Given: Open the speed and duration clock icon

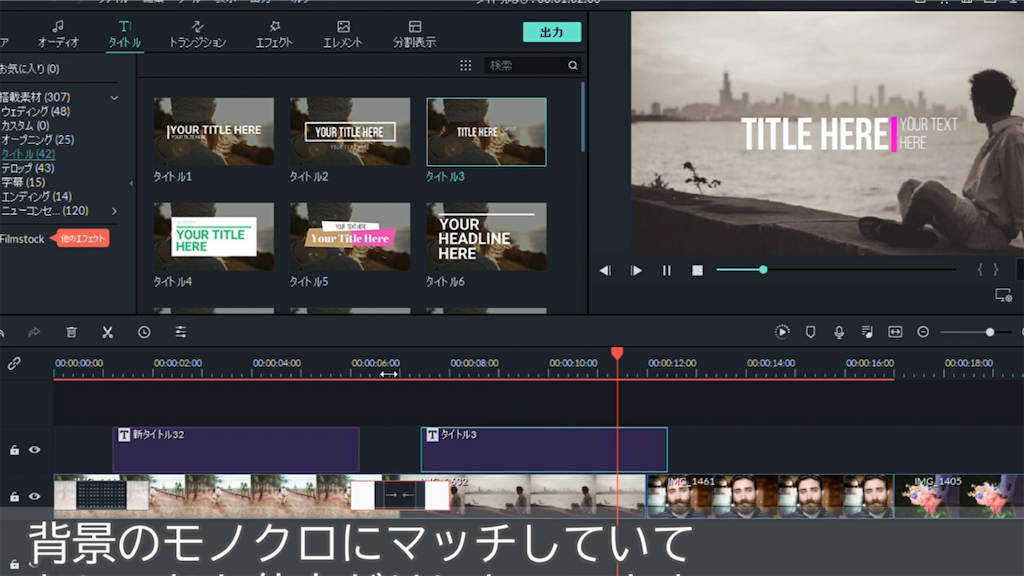Looking at the screenshot, I should tap(144, 332).
